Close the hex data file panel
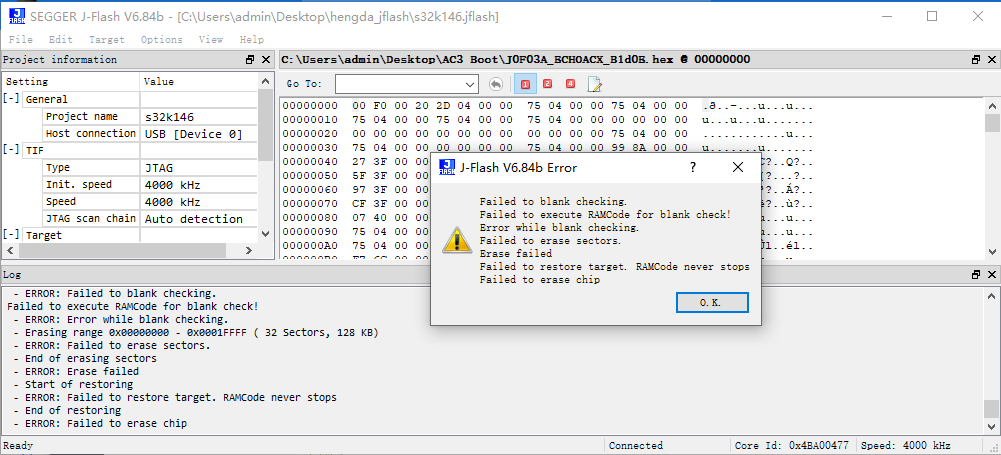 (x=992, y=59)
